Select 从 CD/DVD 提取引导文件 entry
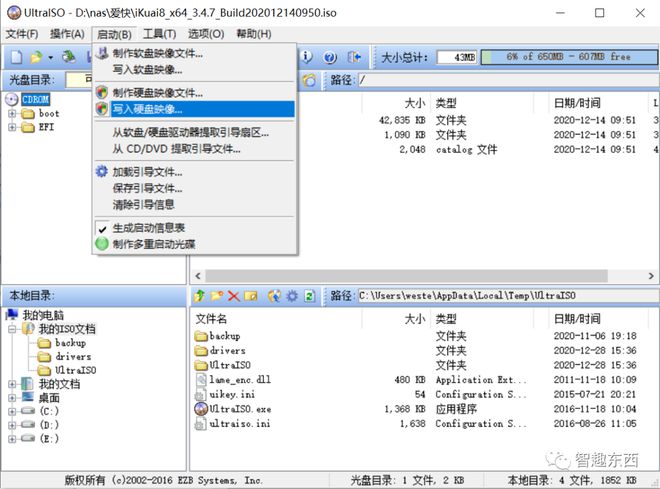This screenshot has width=660, height=489. click(x=195, y=149)
